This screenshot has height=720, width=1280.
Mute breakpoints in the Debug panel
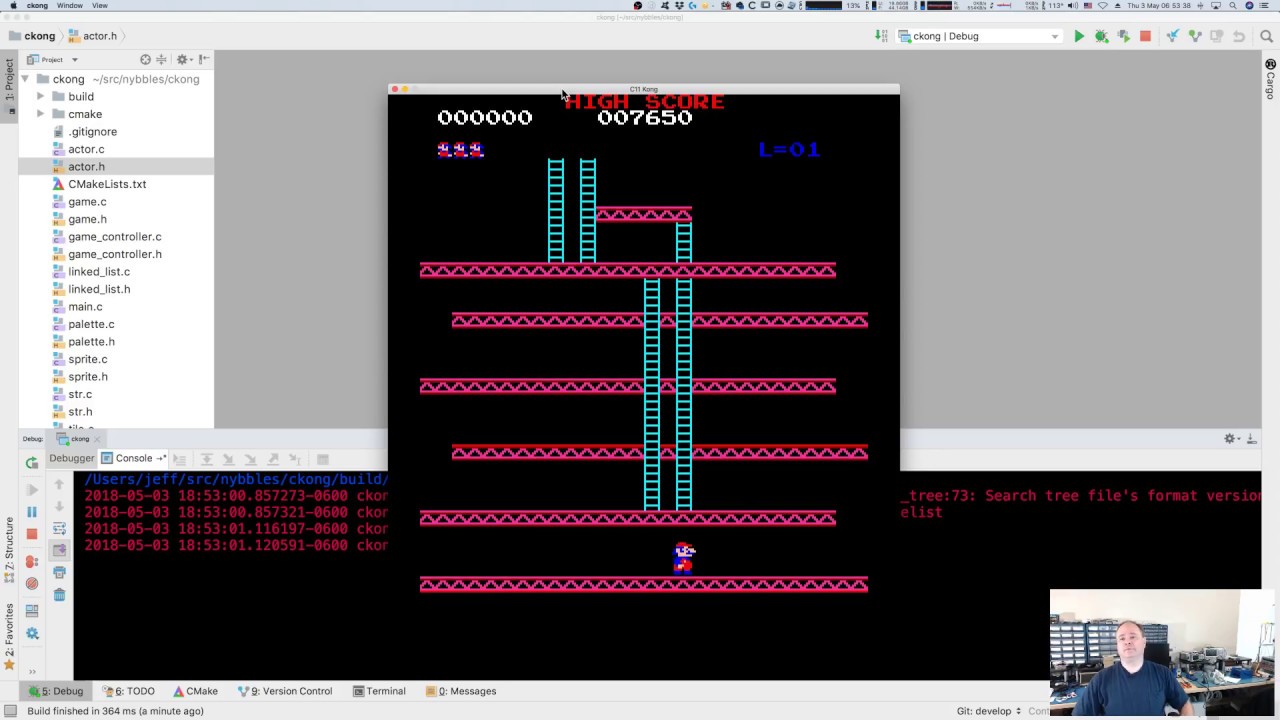click(32, 584)
